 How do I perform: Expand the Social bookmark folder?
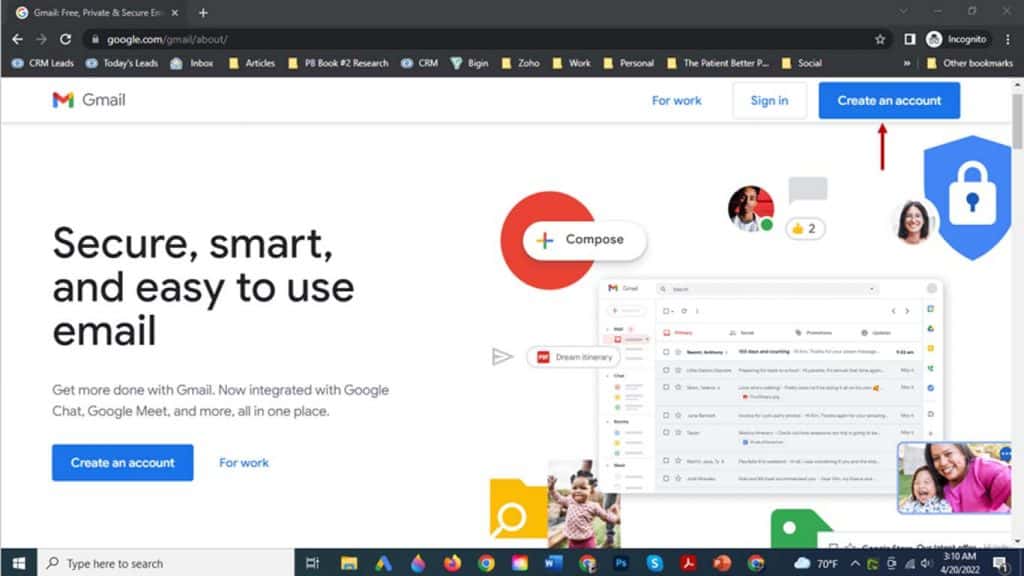[801, 63]
